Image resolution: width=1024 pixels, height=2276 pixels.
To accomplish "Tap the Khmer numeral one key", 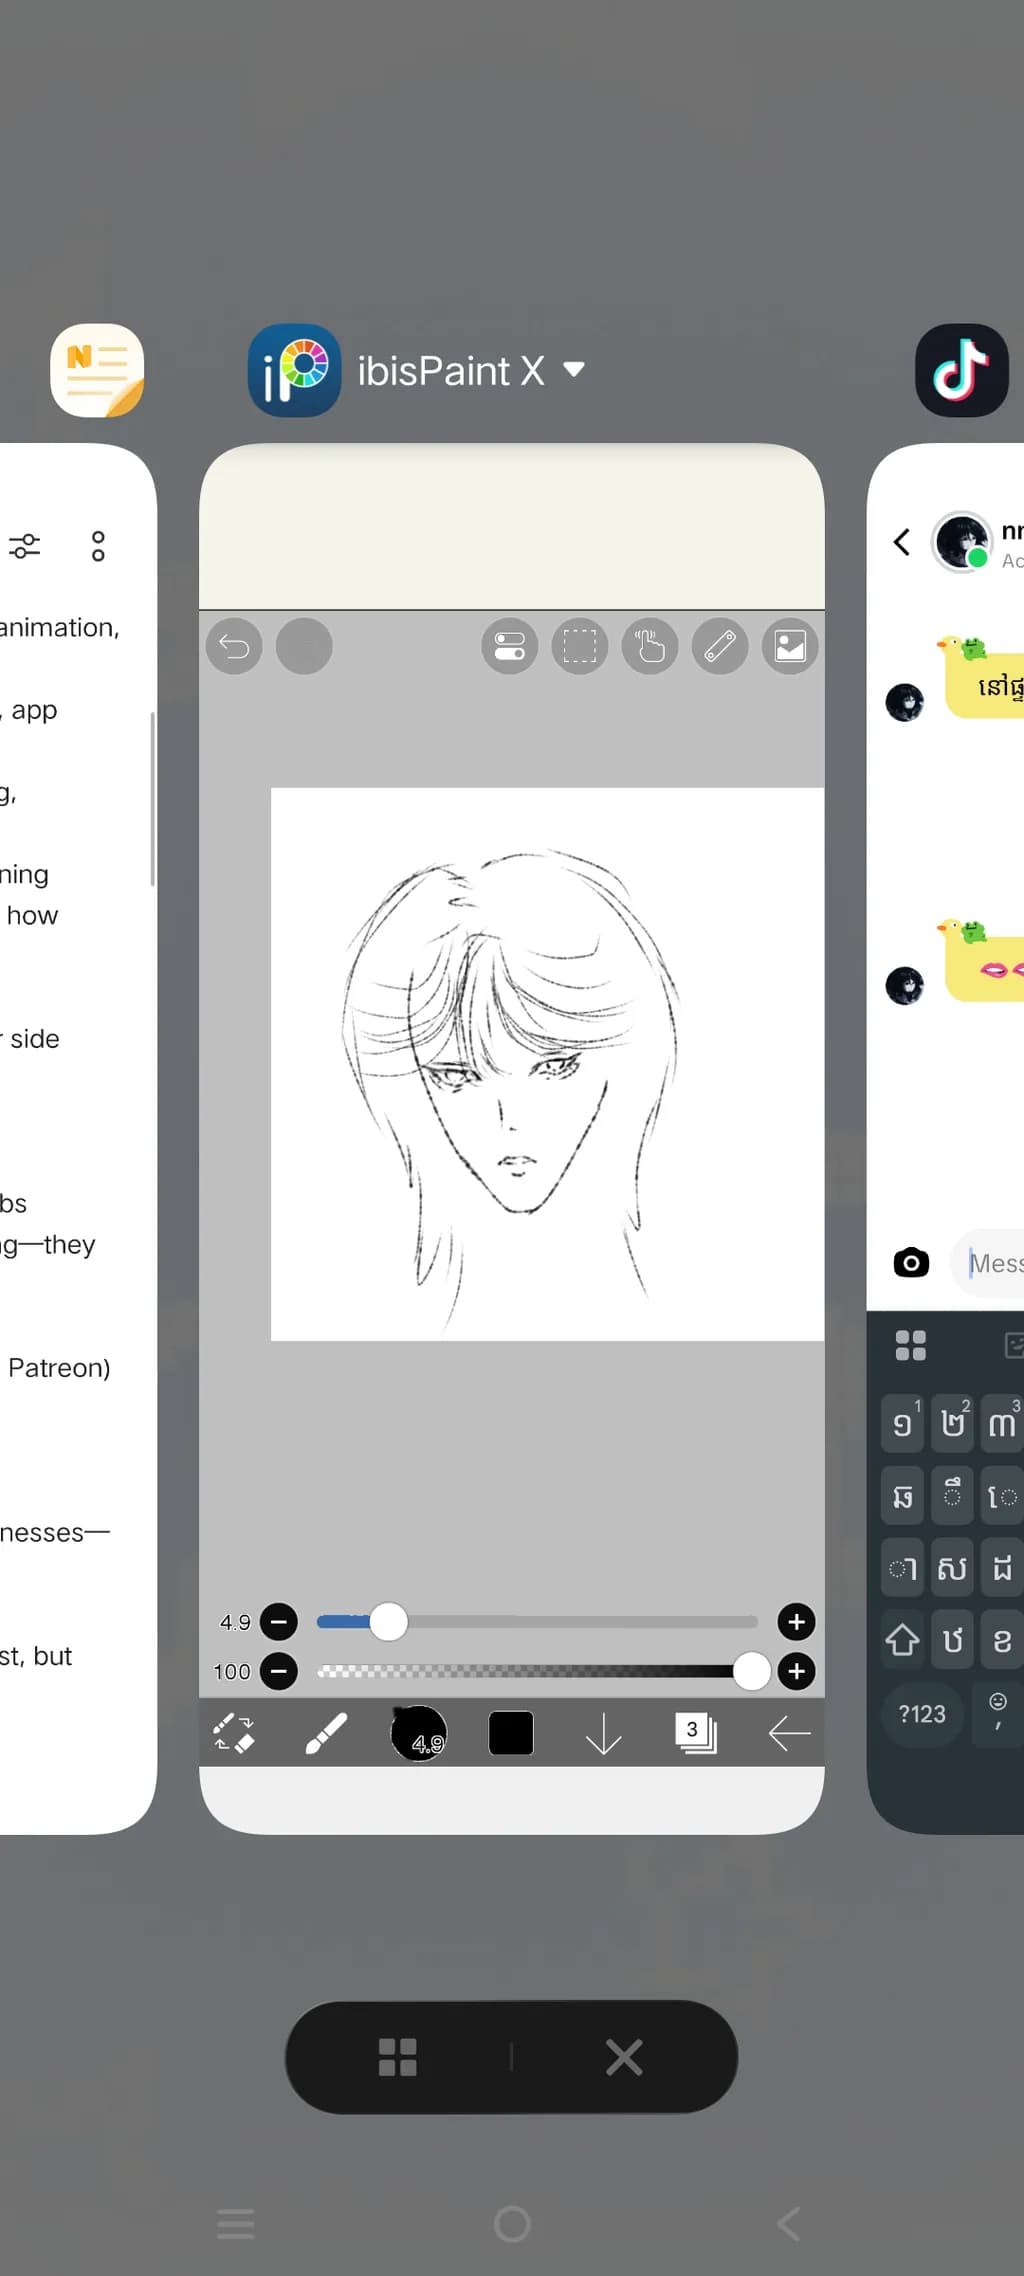I will 903,1423.
